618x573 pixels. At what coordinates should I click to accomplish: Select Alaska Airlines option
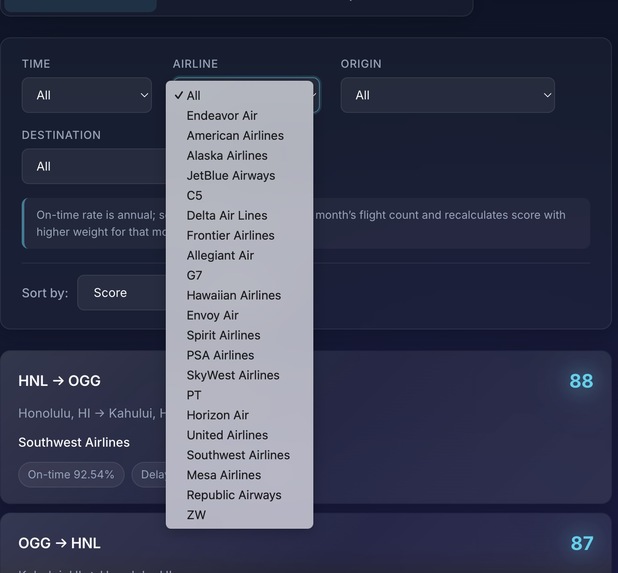(239, 156)
